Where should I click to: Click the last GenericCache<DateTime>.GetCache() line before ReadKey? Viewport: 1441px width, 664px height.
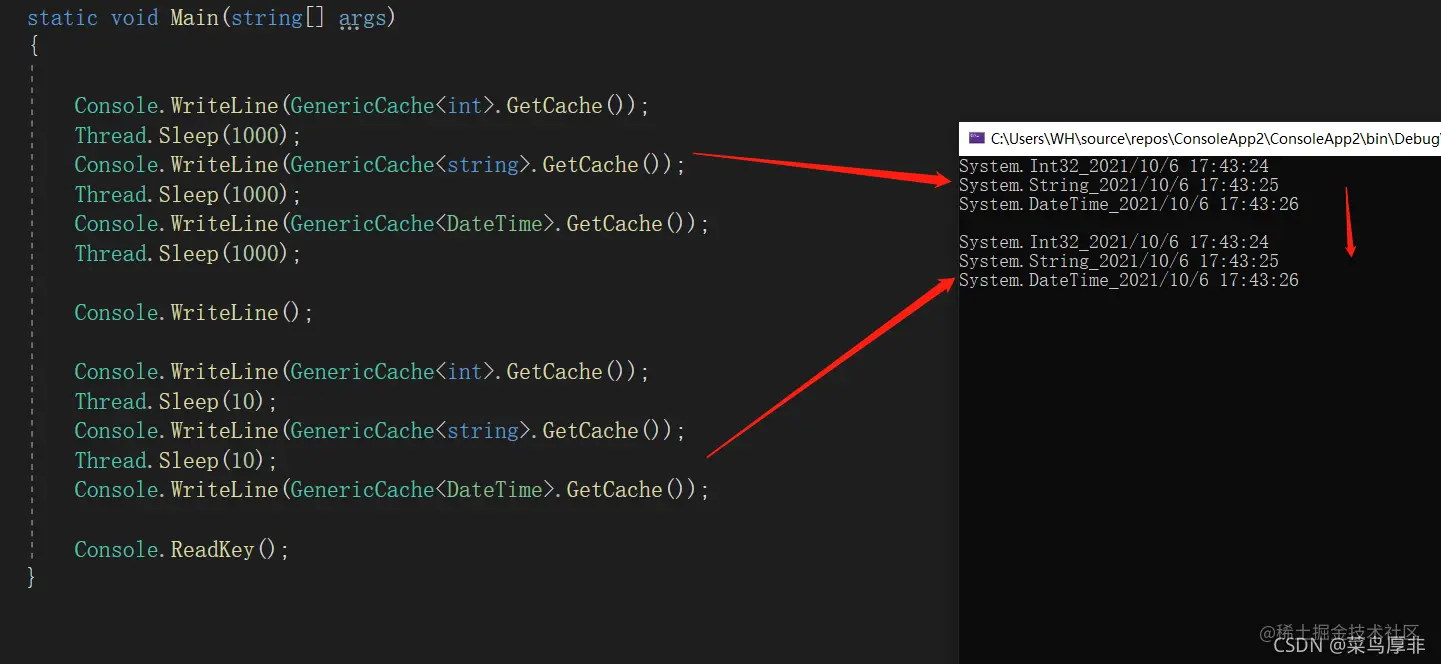pyautogui.click(x=392, y=490)
